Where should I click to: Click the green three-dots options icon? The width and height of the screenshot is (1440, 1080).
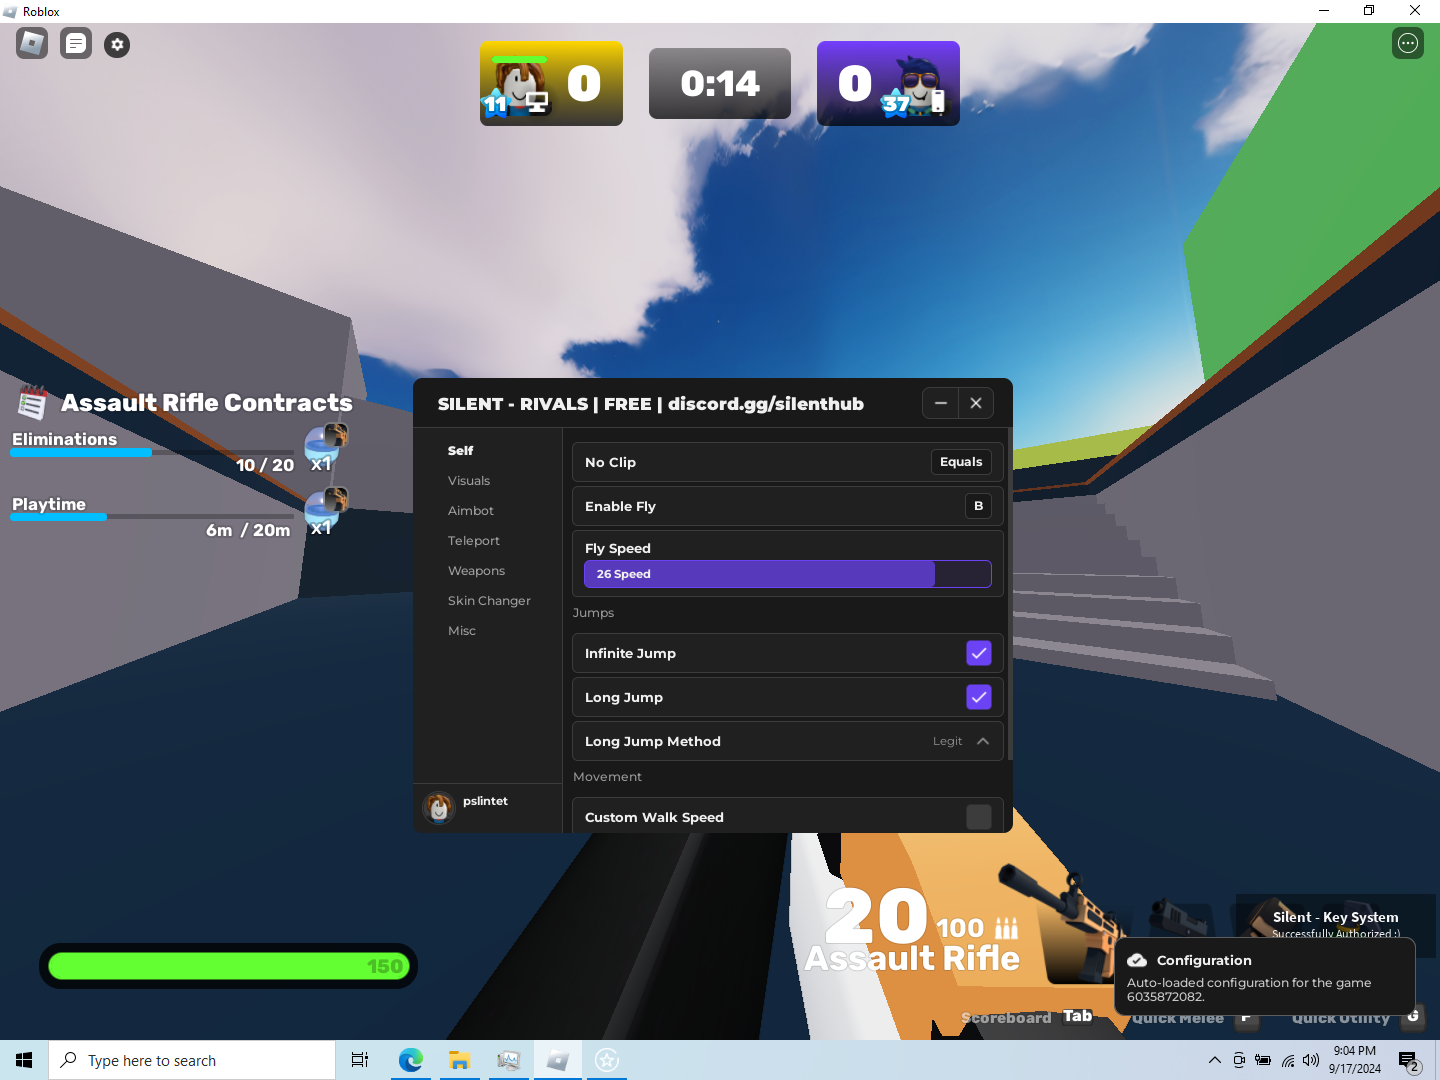[x=1408, y=43]
